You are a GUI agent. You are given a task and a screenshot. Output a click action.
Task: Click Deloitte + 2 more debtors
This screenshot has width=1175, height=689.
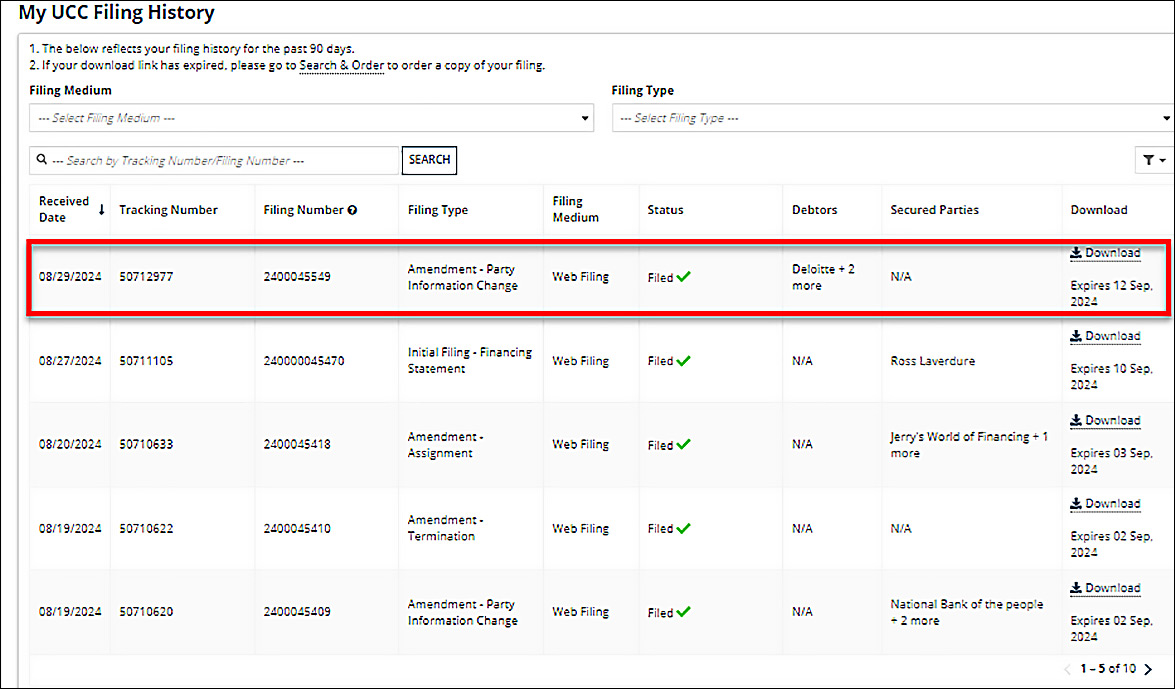pos(823,277)
